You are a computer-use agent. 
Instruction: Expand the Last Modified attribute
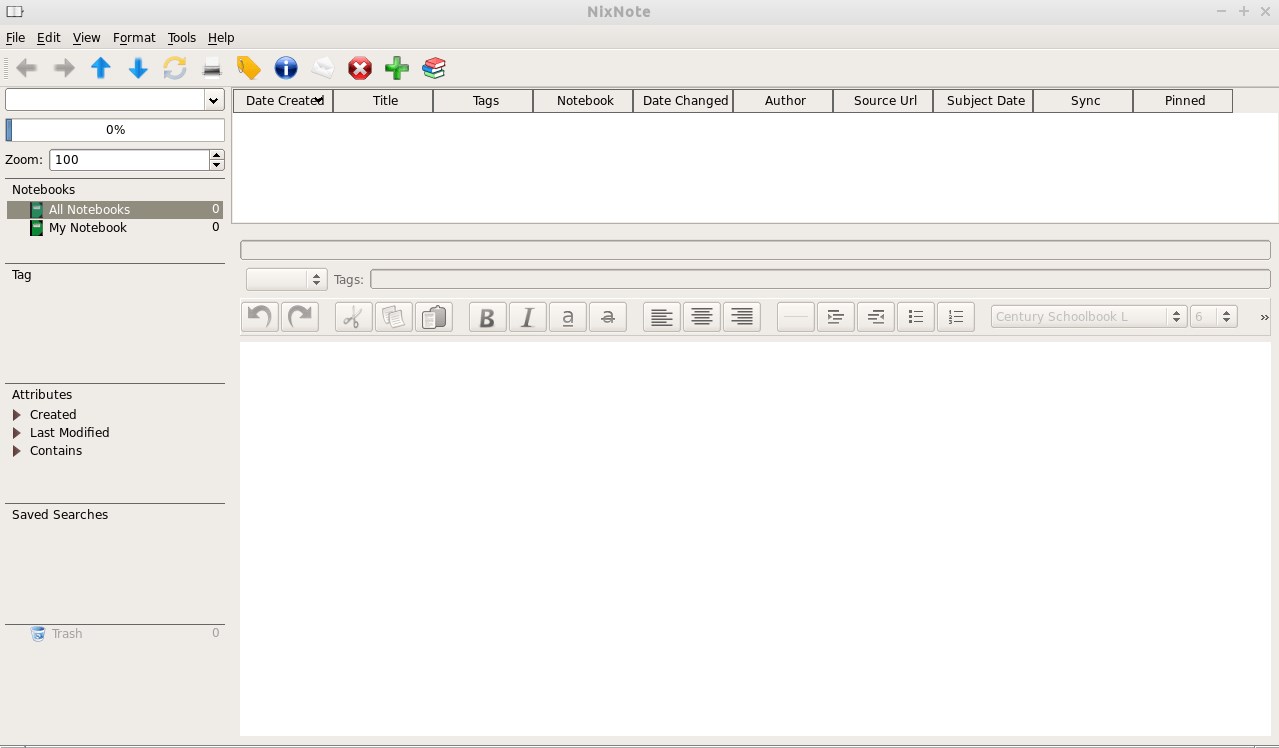[x=17, y=433]
